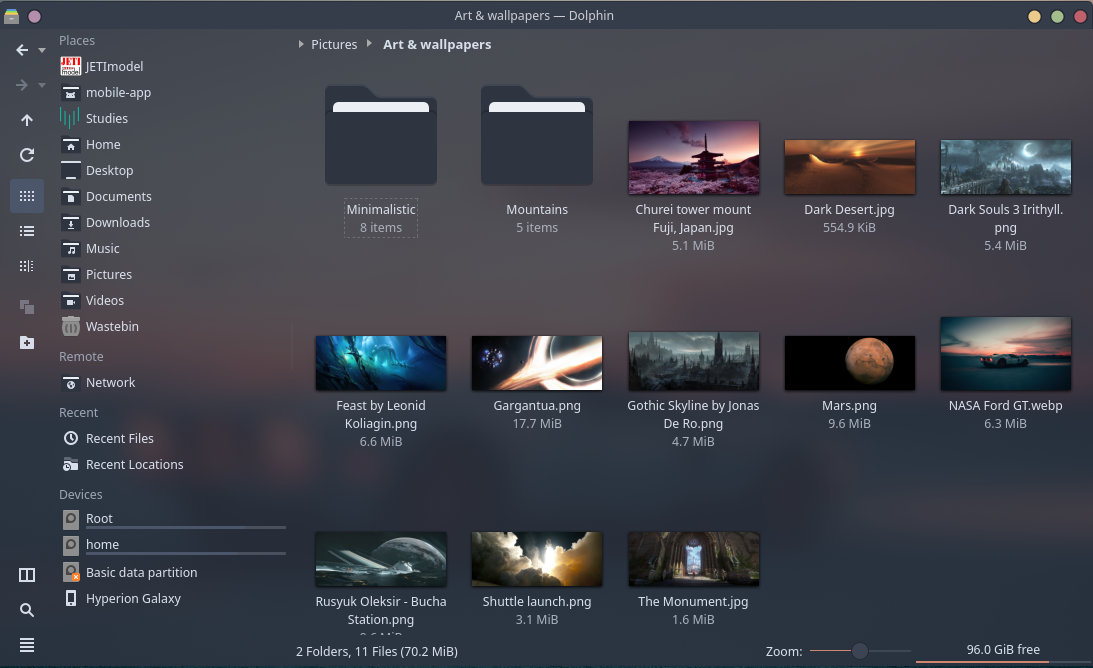This screenshot has width=1093, height=668.
Task: Click the copy/duplicate toolbar icon
Action: [26, 307]
